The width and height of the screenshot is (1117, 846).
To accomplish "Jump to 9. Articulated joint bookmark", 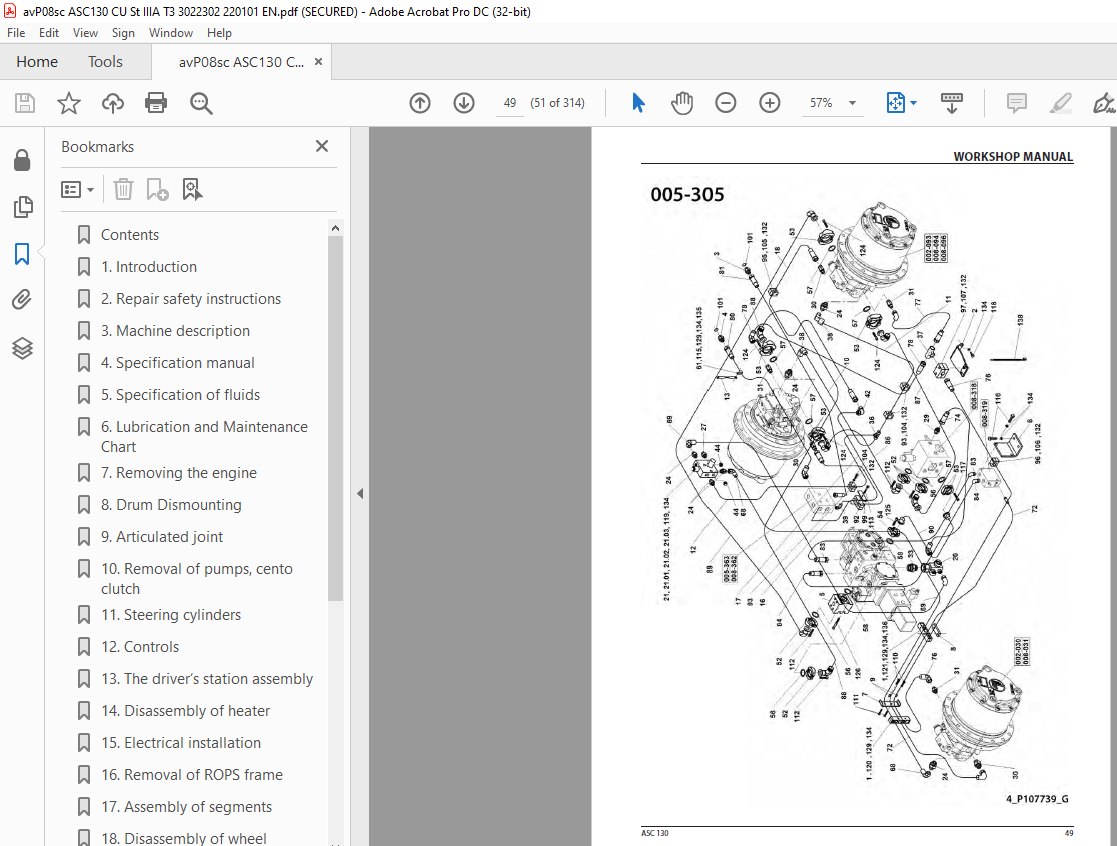I will click(x=162, y=537).
